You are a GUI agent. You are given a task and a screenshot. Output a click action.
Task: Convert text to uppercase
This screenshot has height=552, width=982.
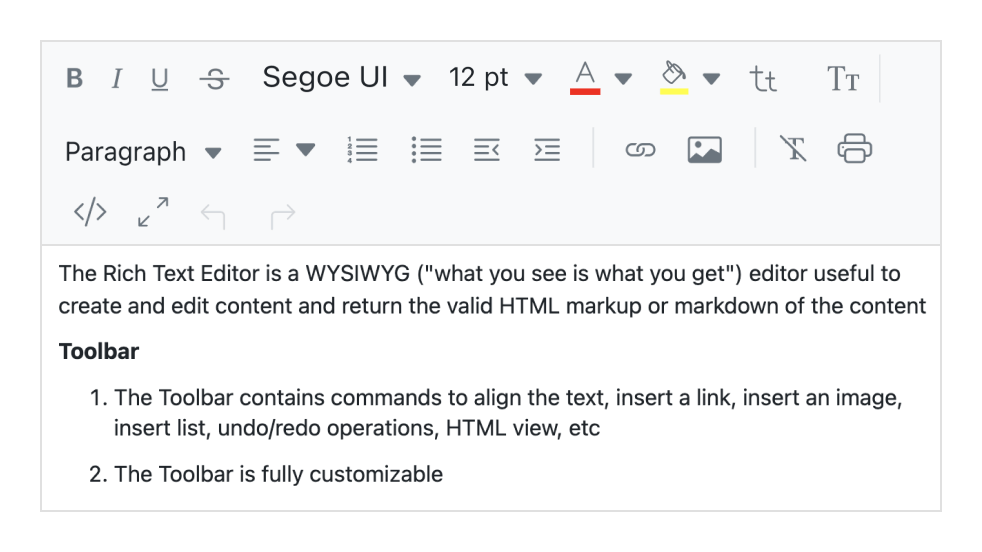[x=843, y=79]
